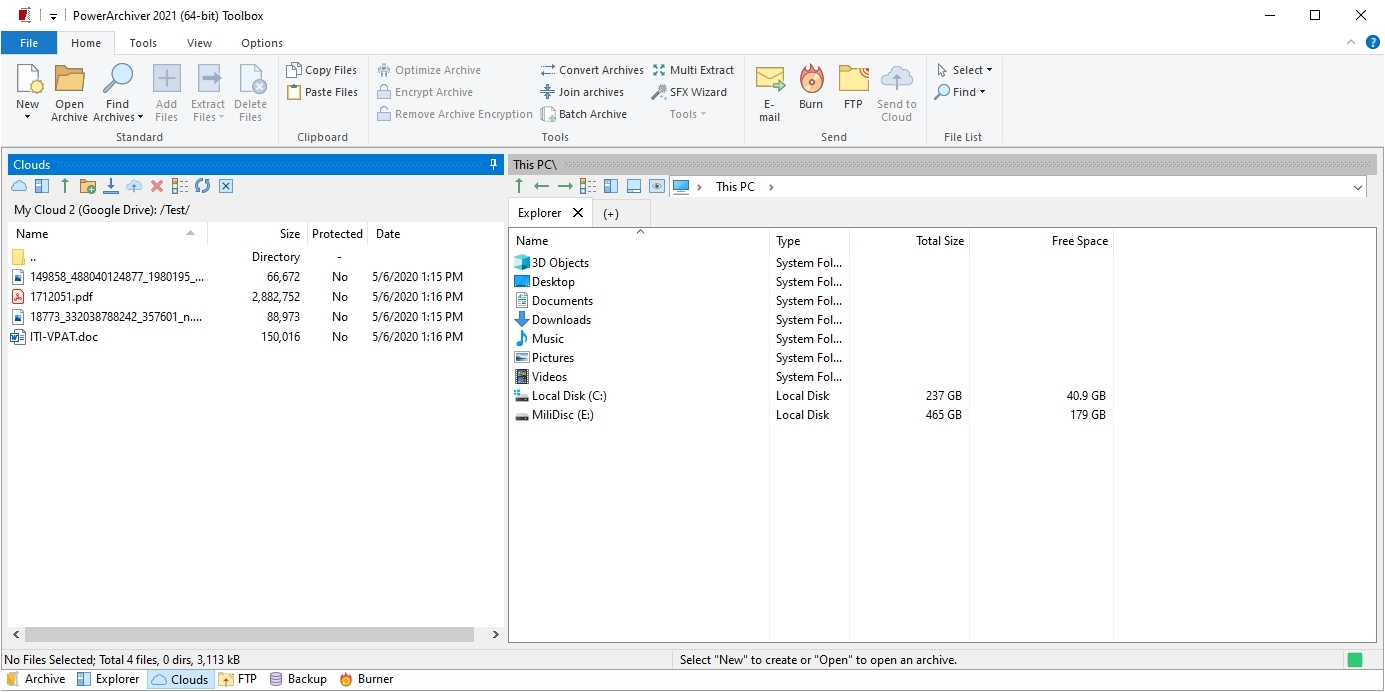Image resolution: width=1385 pixels, height=692 pixels.
Task: Click the red delete X in Clouds toolbar
Action: [157, 186]
